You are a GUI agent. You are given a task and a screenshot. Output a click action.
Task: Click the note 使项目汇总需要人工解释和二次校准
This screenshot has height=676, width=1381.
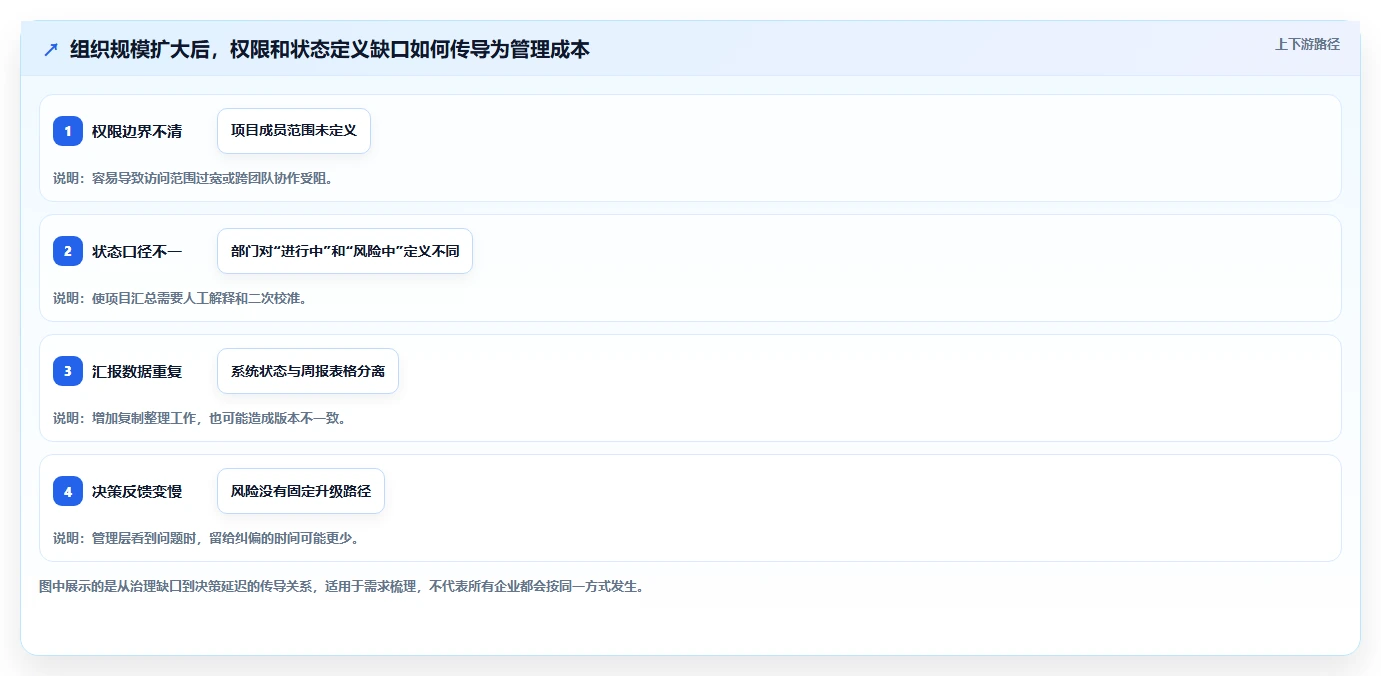click(x=180, y=298)
